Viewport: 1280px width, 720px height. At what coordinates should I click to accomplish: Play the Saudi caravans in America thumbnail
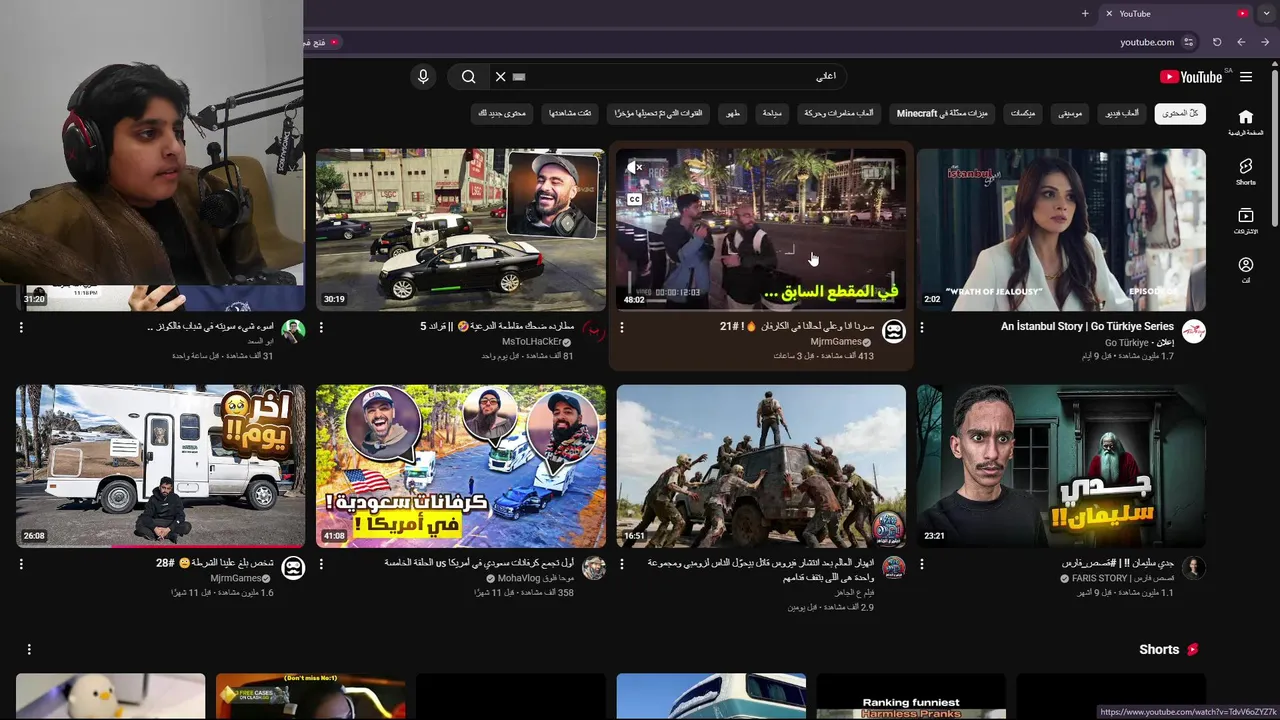(x=461, y=466)
